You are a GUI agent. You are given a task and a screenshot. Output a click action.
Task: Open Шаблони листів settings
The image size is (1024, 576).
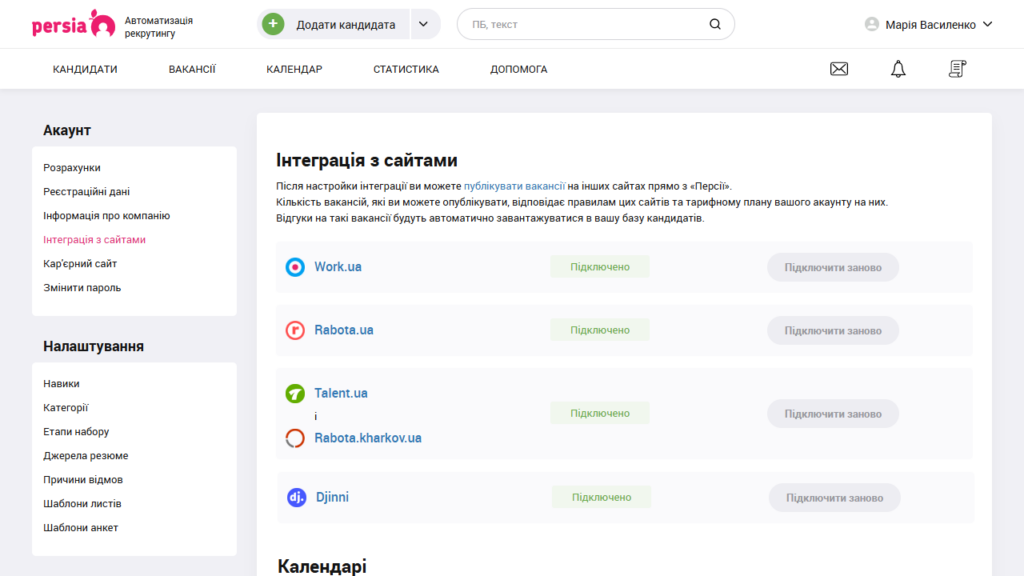pyautogui.click(x=82, y=504)
